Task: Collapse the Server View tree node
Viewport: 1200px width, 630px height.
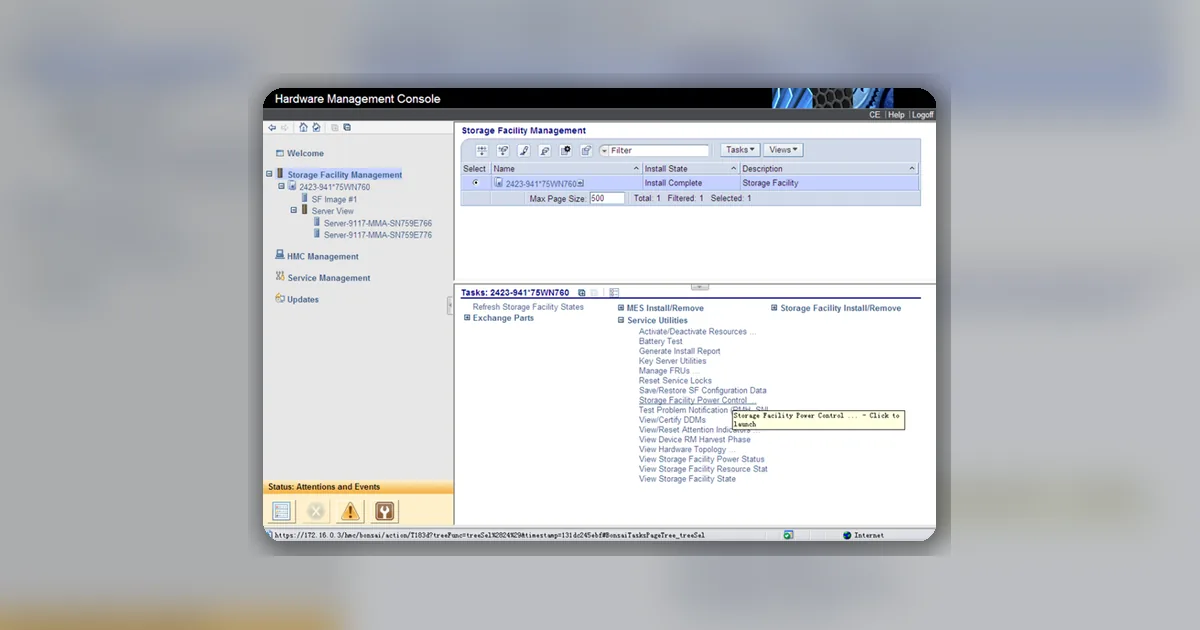Action: (x=294, y=211)
